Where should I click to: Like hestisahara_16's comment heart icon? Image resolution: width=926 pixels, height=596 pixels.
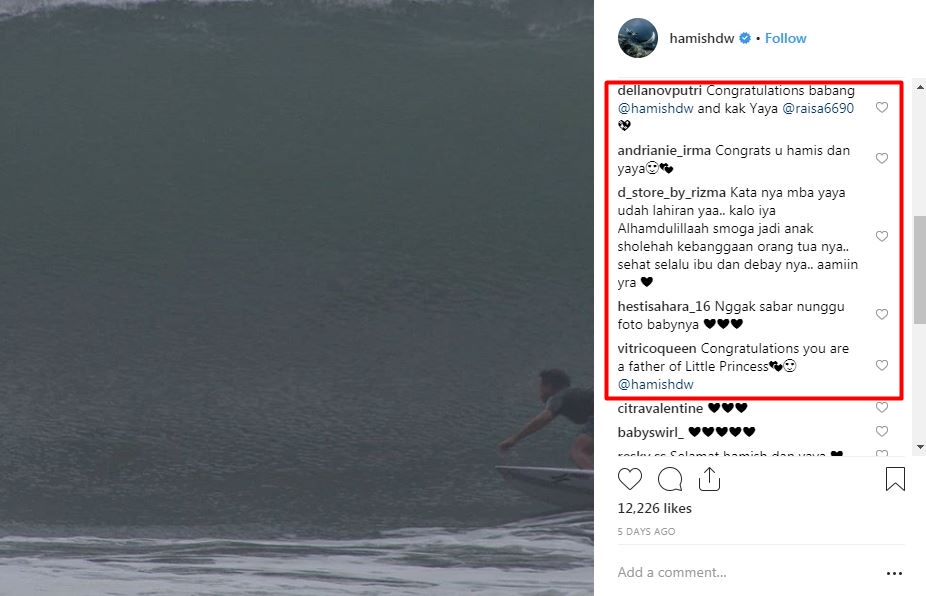coord(882,313)
